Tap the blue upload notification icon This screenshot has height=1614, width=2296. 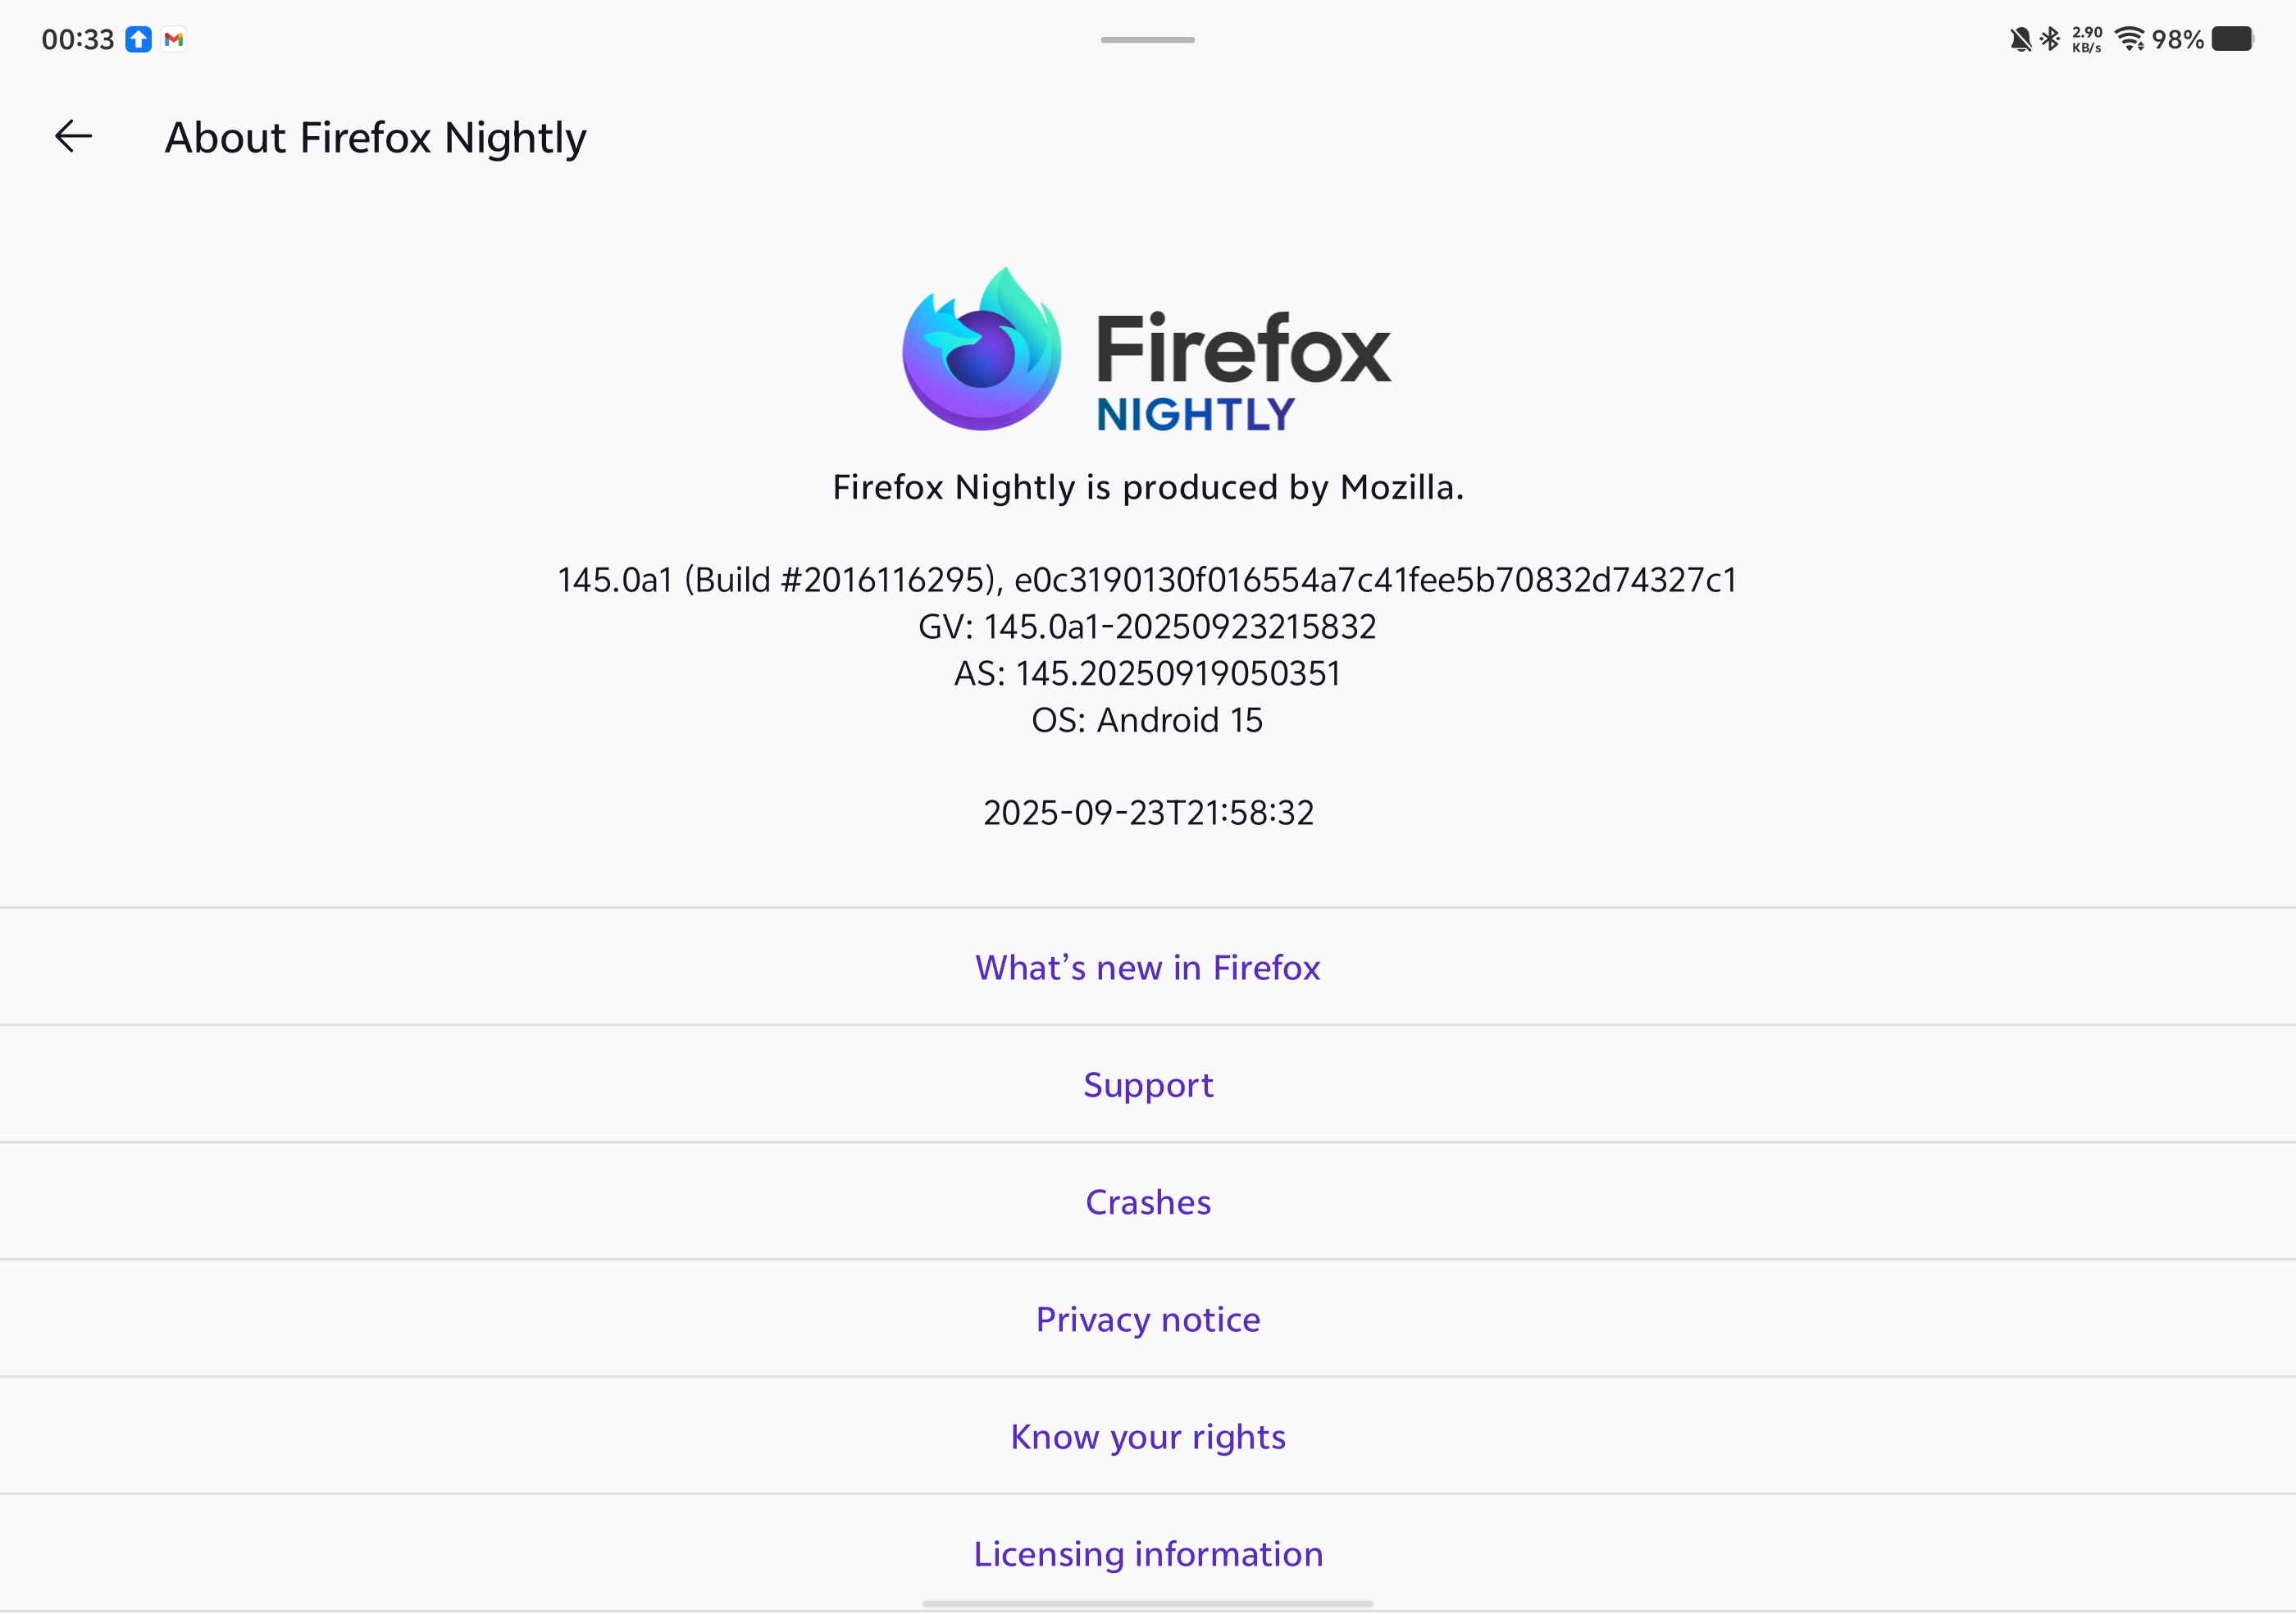139,40
